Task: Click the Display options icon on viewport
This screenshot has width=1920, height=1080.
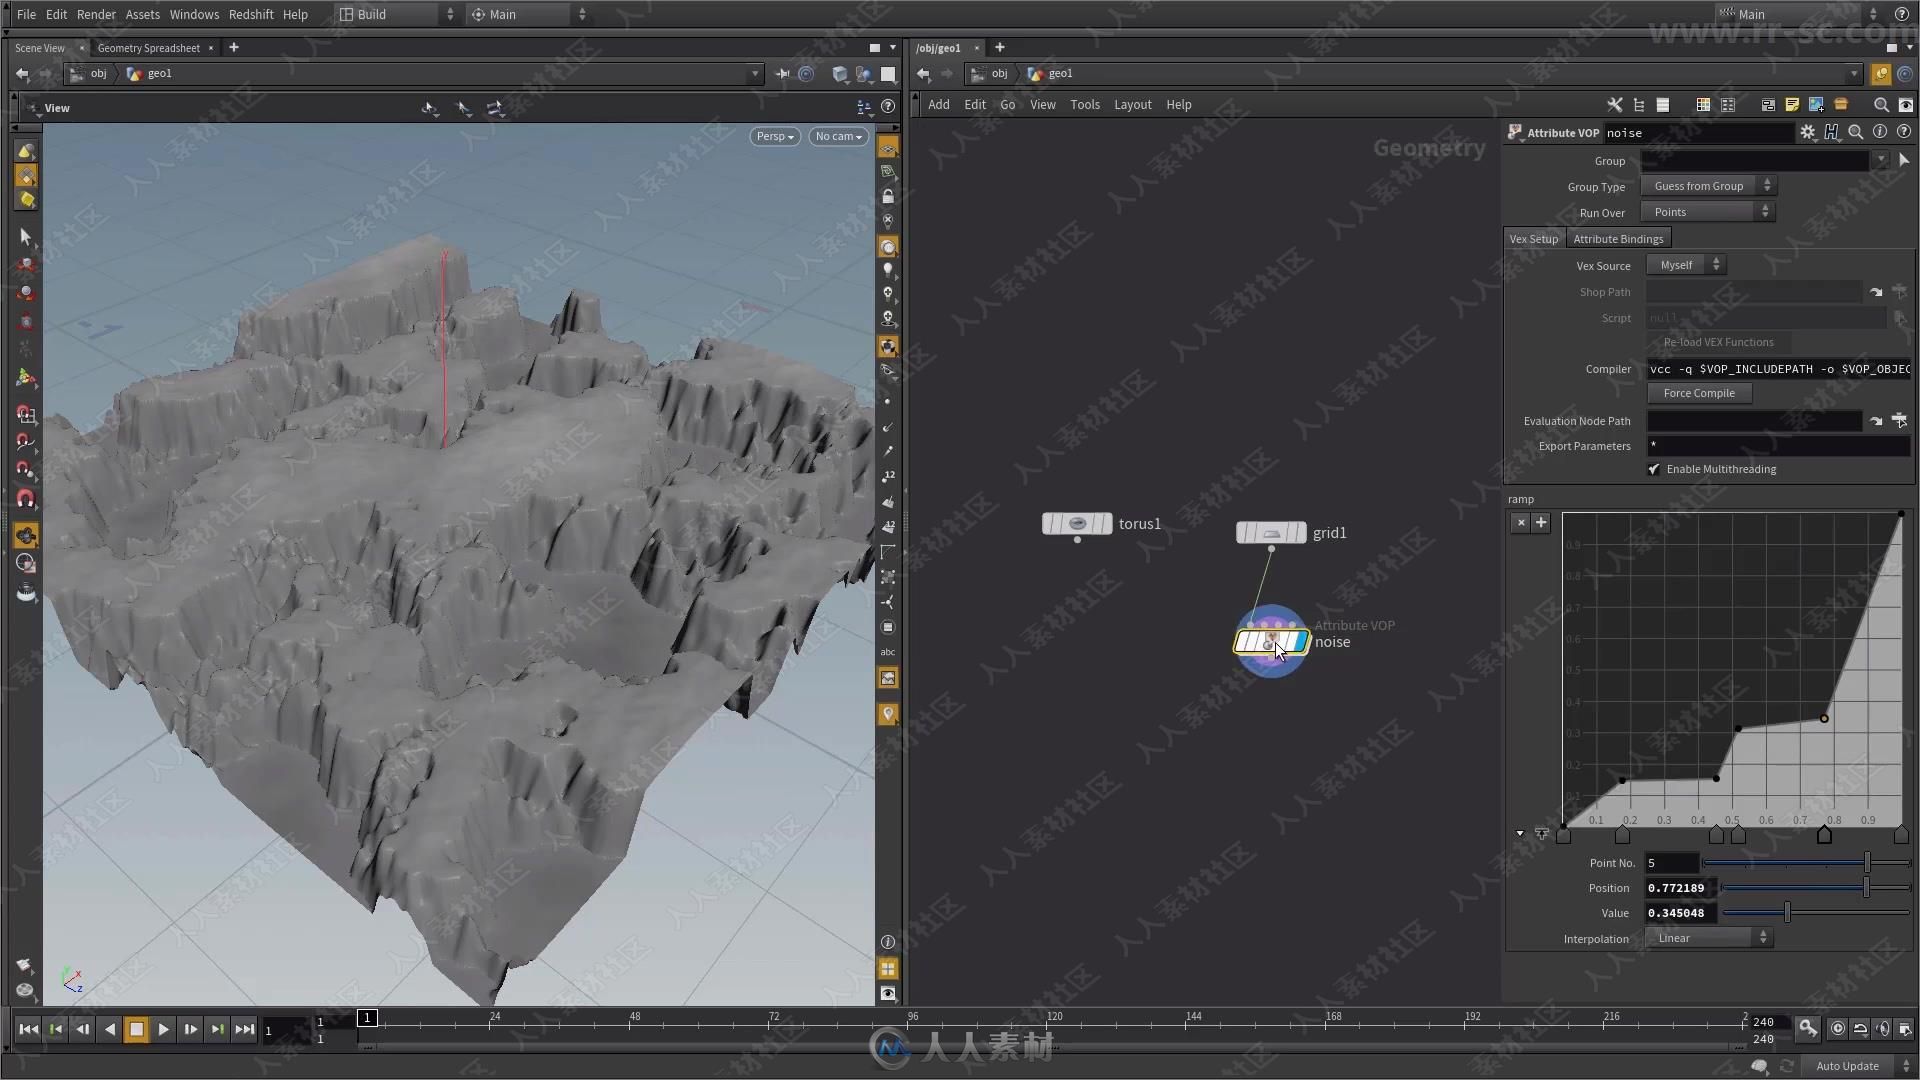Action: (889, 992)
